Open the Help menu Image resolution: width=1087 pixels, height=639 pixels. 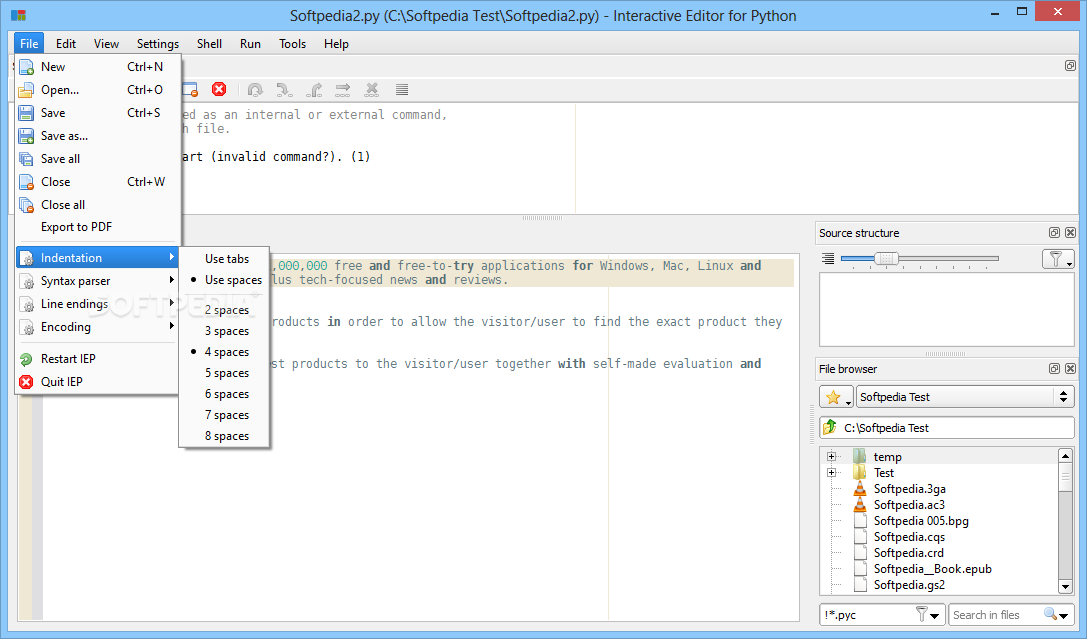336,44
